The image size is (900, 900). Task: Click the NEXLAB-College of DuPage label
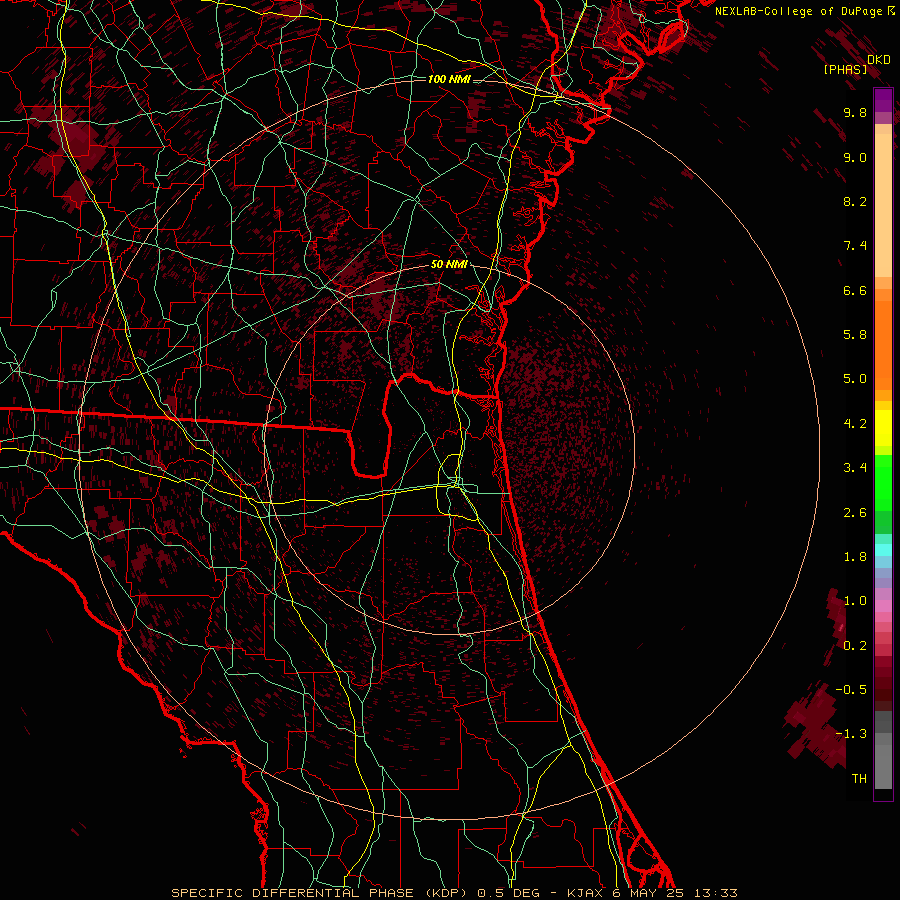[x=799, y=11]
